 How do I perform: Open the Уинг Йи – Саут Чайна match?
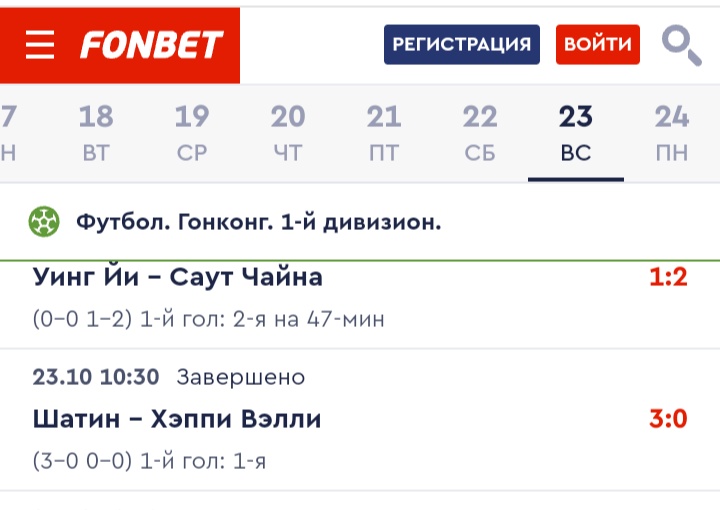(178, 277)
